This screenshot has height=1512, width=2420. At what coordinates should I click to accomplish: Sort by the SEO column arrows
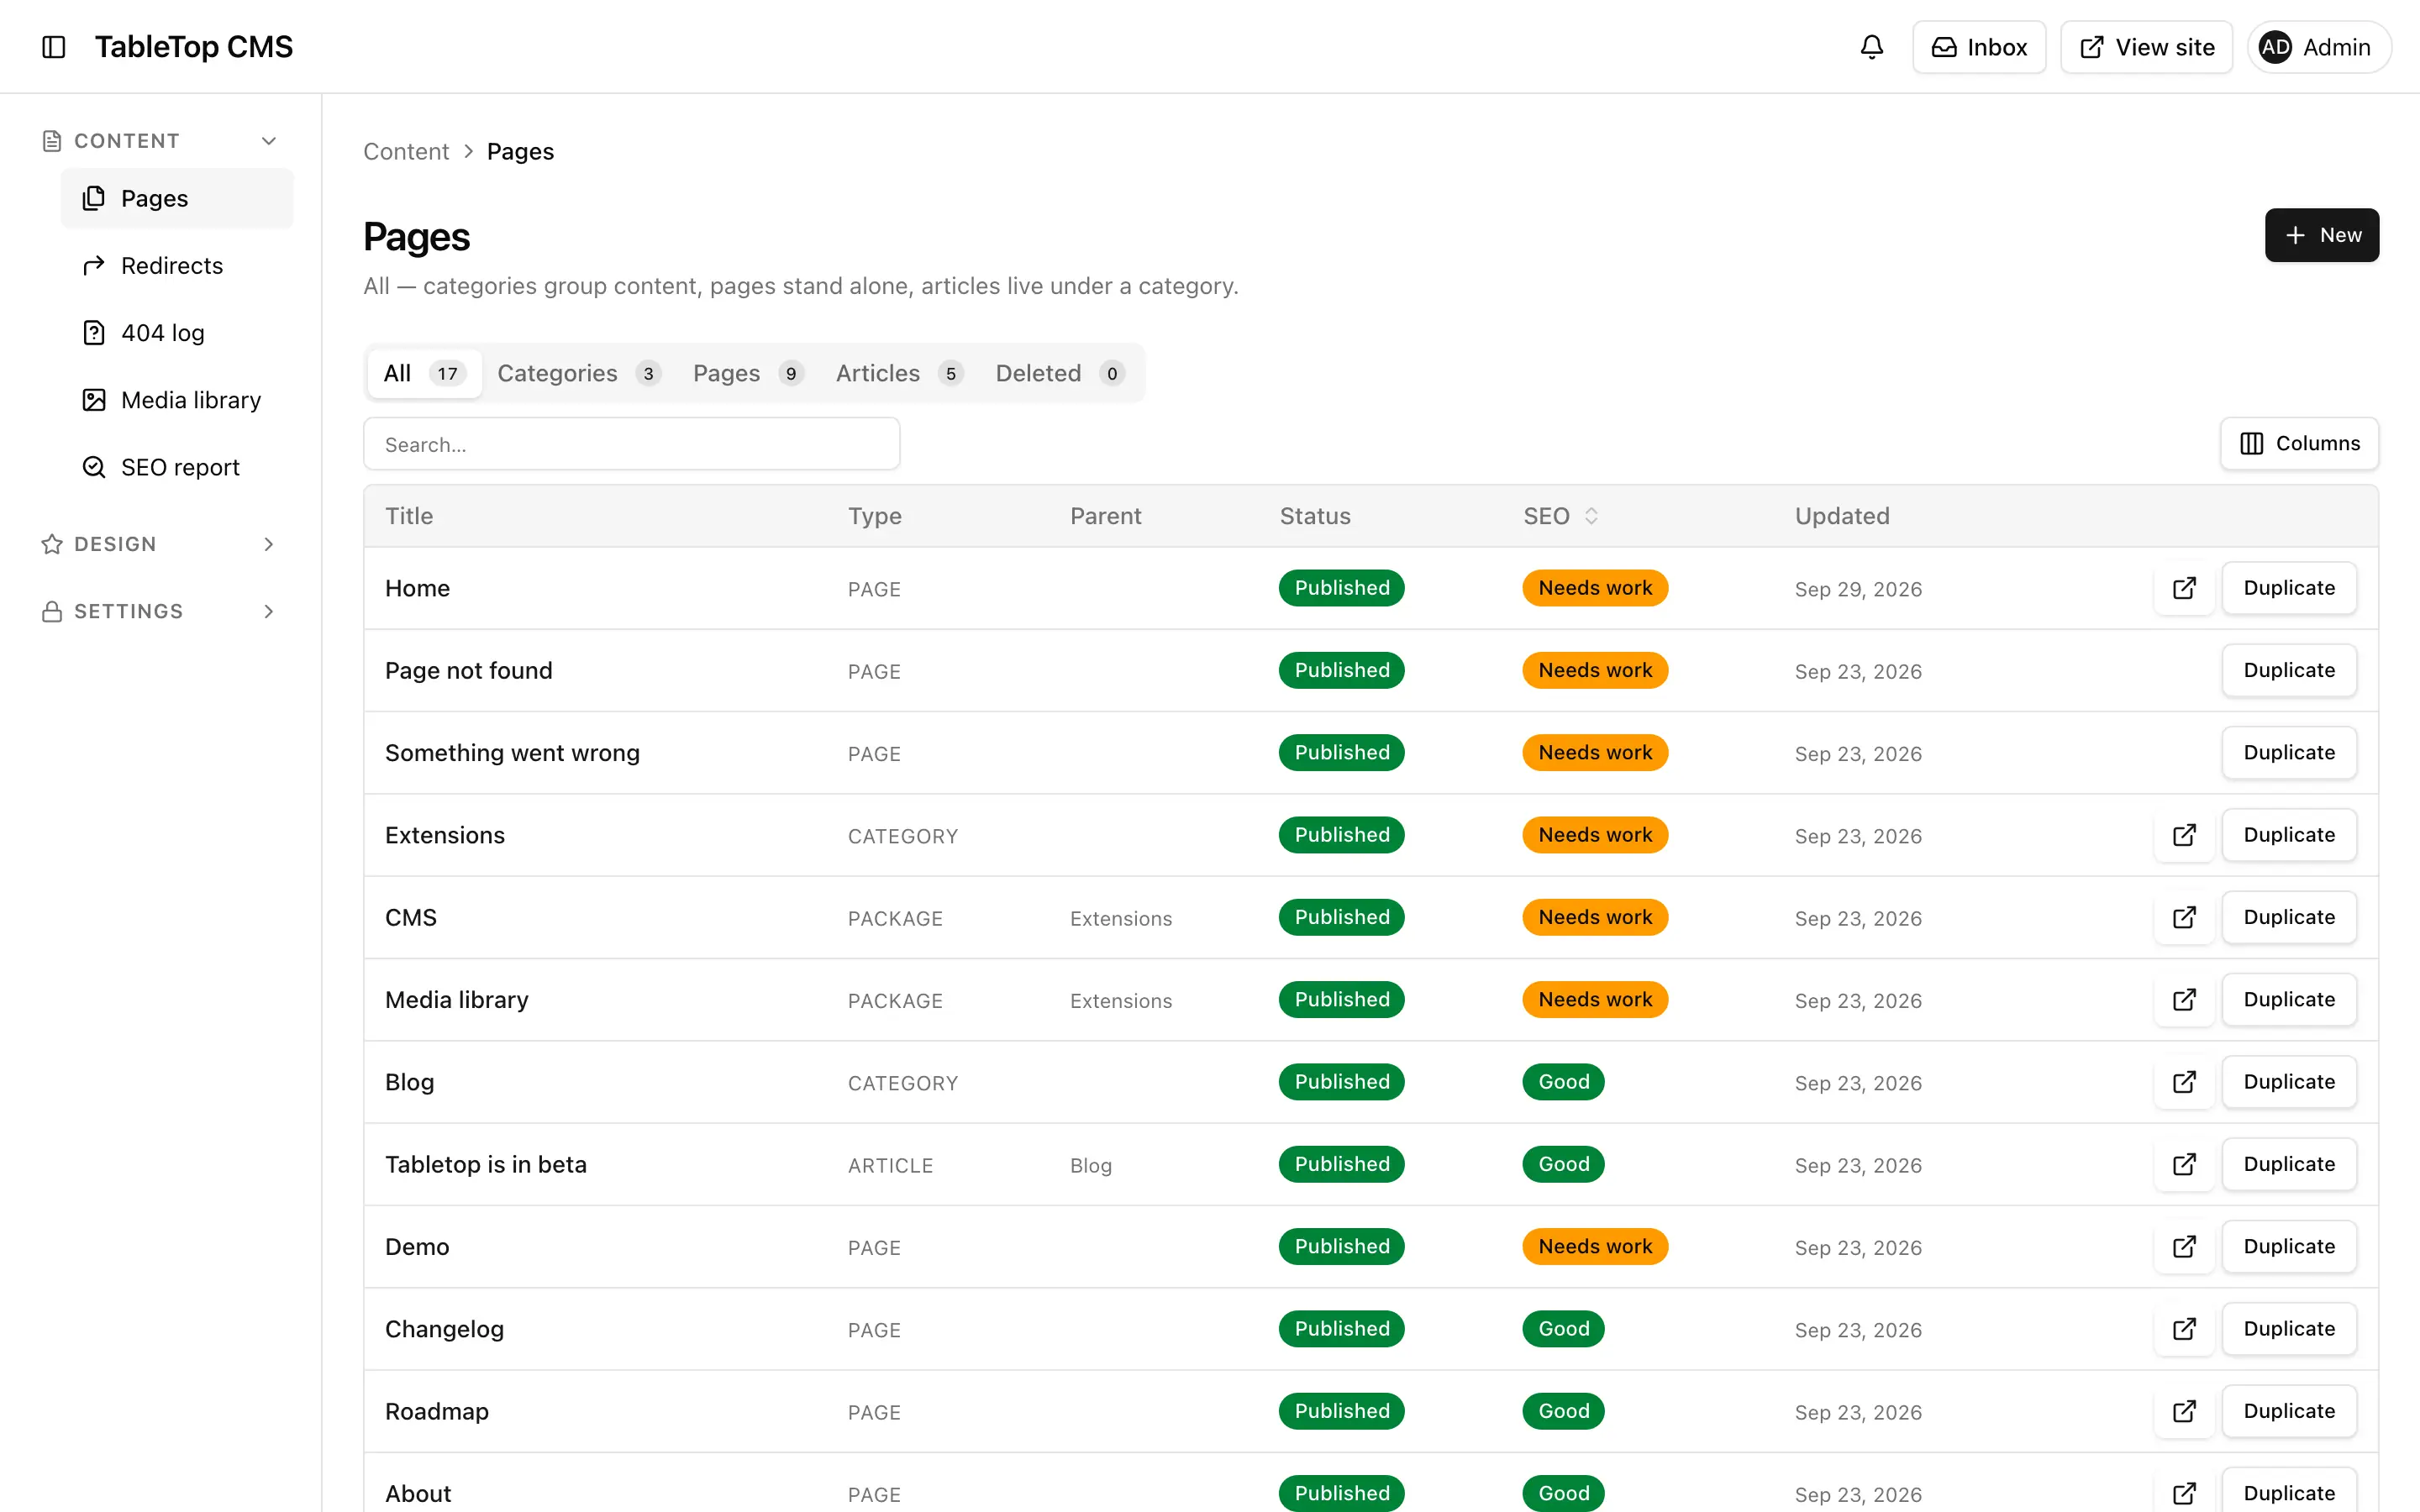coord(1591,516)
